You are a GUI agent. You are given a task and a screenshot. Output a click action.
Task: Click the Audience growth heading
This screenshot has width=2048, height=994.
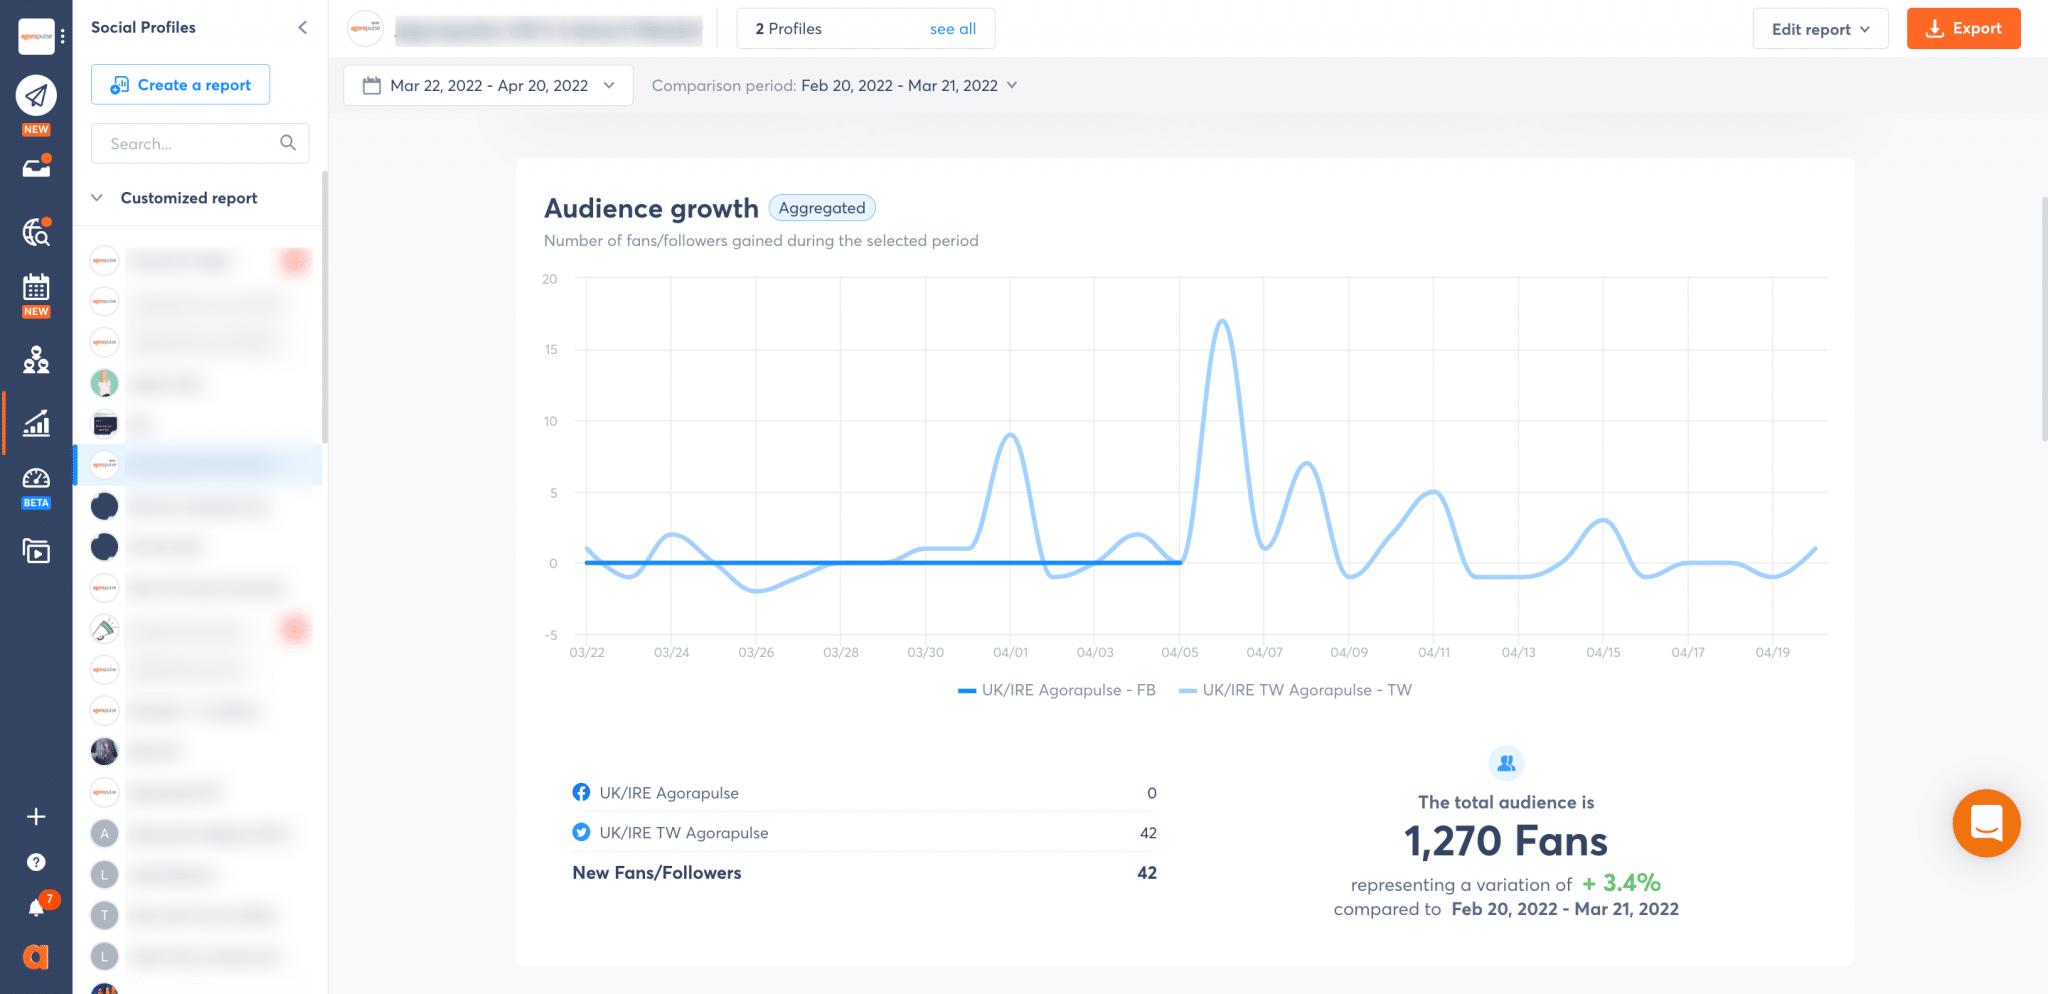pos(651,208)
